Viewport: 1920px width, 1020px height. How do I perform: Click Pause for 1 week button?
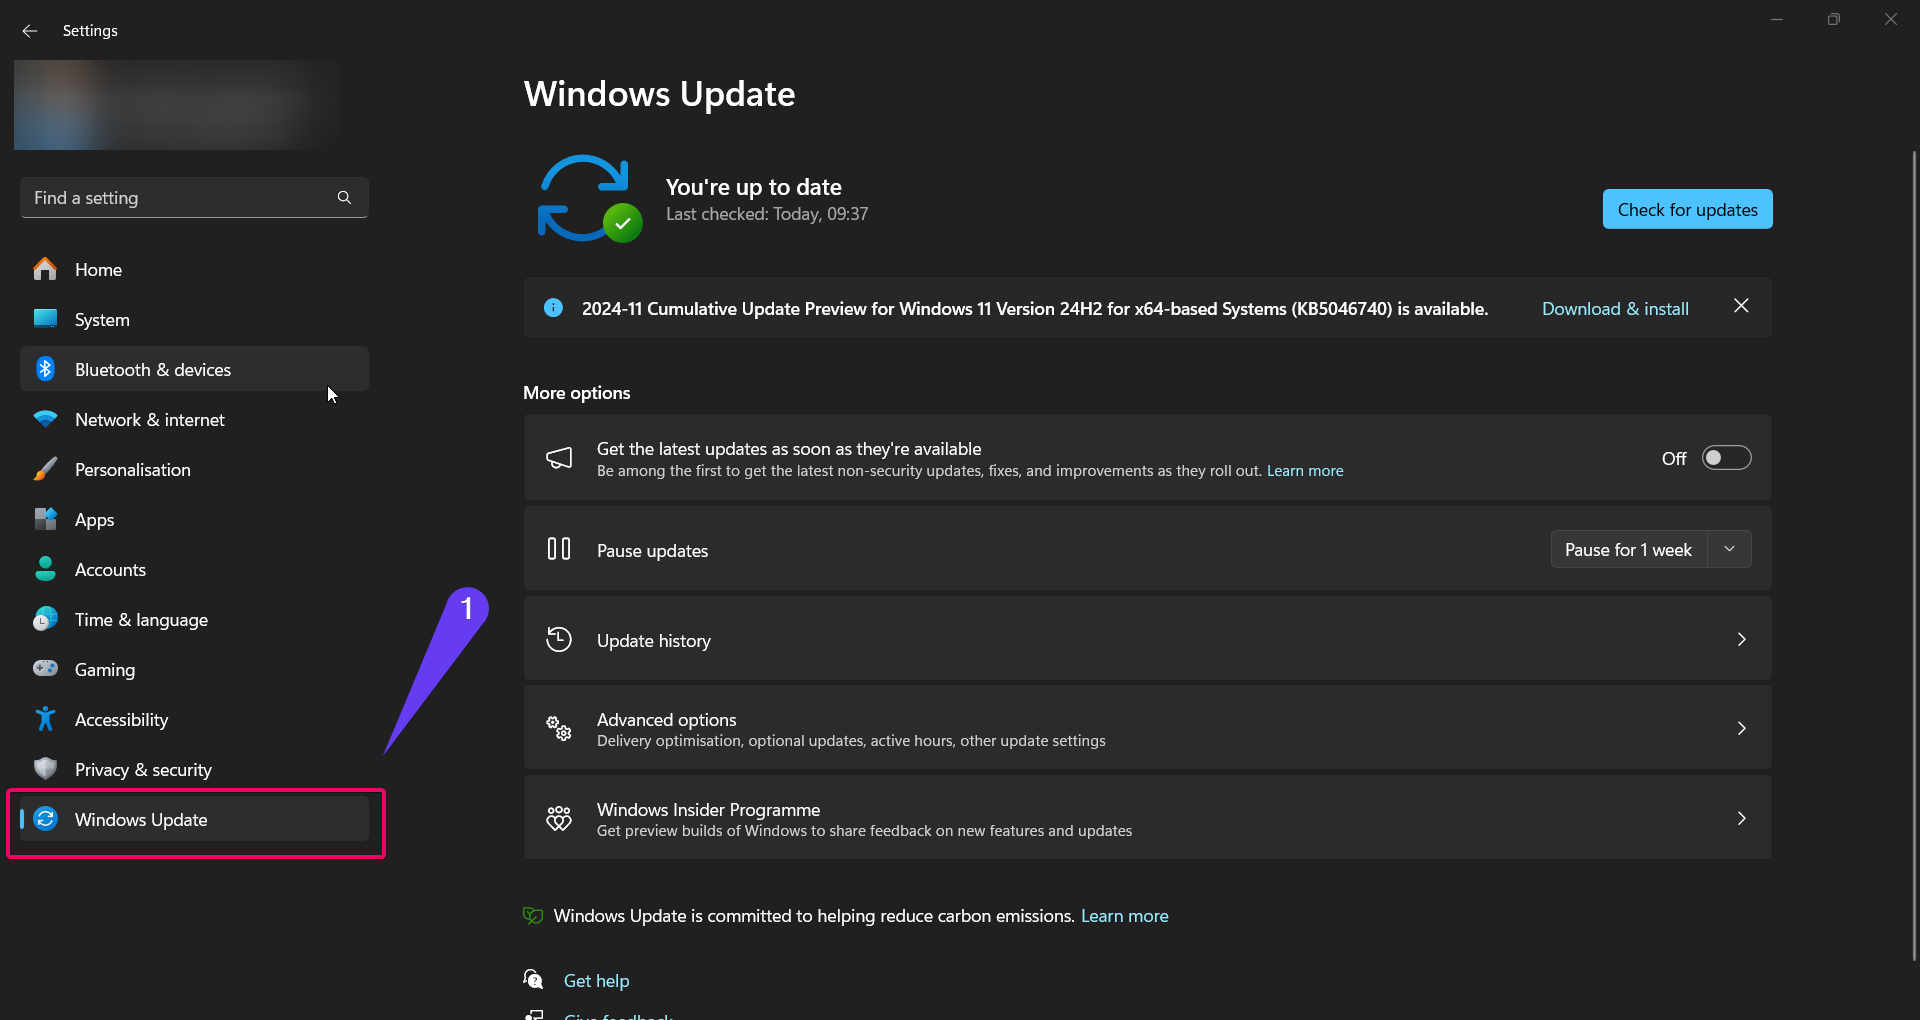point(1628,549)
